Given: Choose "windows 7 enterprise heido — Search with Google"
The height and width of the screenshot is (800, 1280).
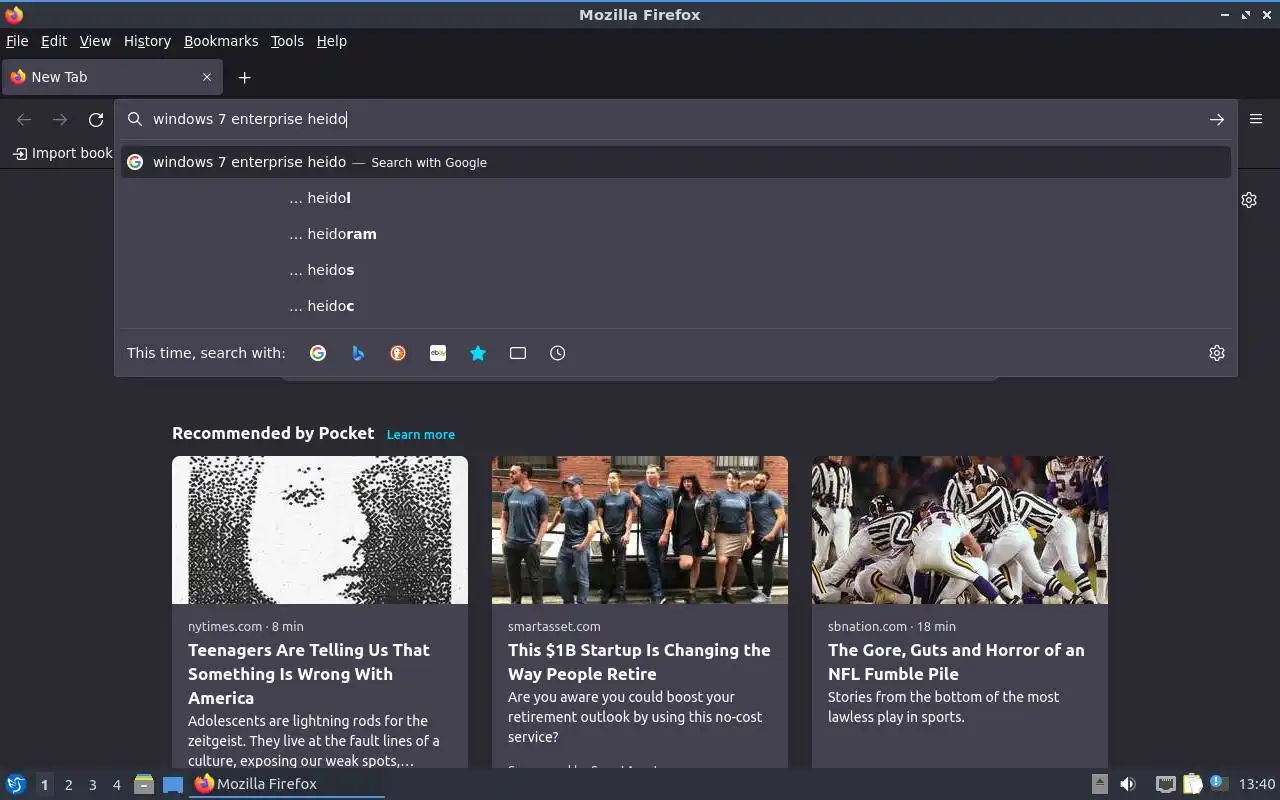Looking at the screenshot, I should tap(676, 162).
